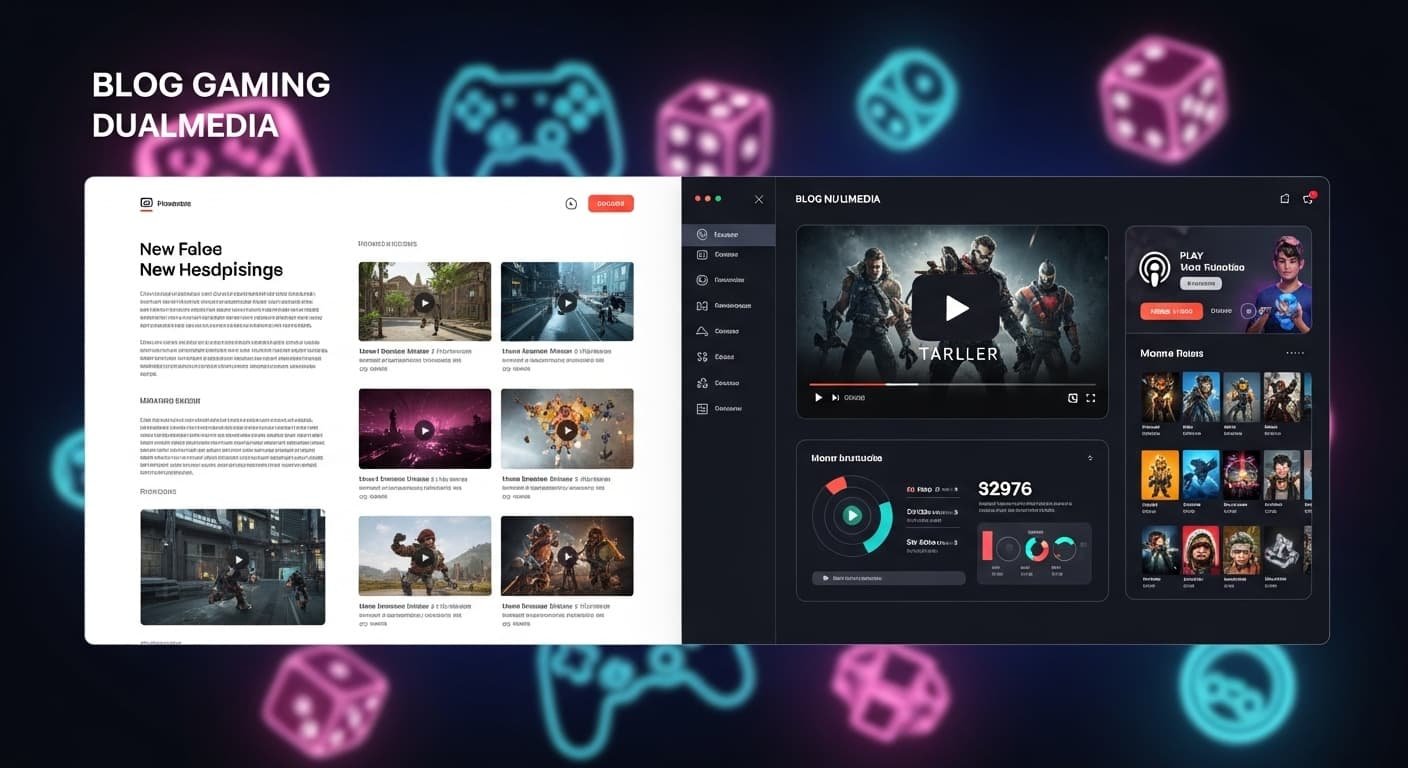Select the highlighted top item in the sidebar menu
Image resolution: width=1408 pixels, height=768 pixels.
[x=729, y=233]
